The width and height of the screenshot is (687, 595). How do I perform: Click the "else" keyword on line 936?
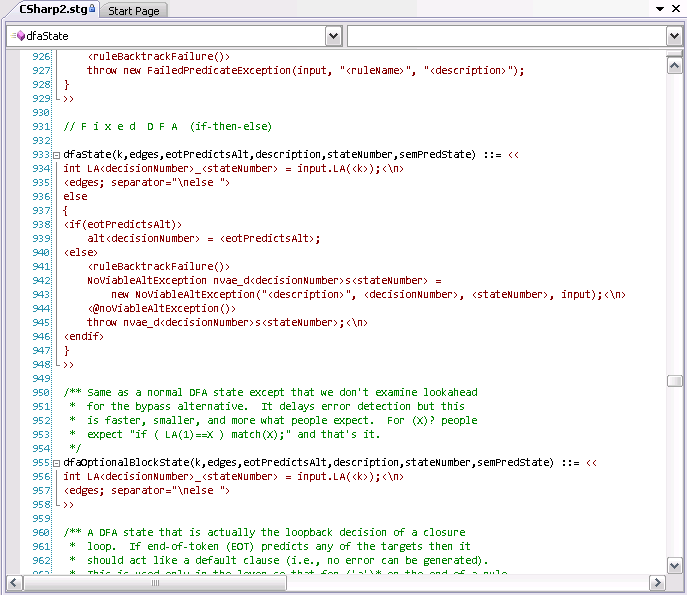75,197
